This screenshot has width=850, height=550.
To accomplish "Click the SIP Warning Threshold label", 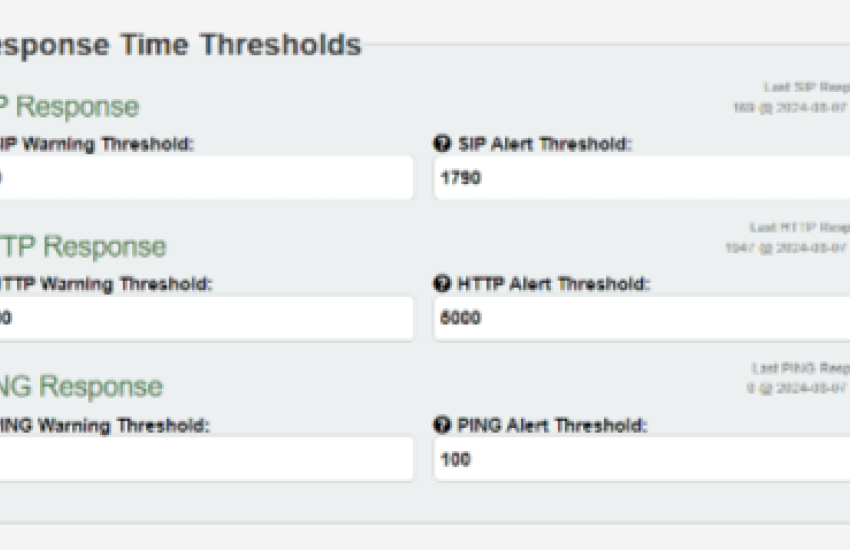I will point(96,144).
